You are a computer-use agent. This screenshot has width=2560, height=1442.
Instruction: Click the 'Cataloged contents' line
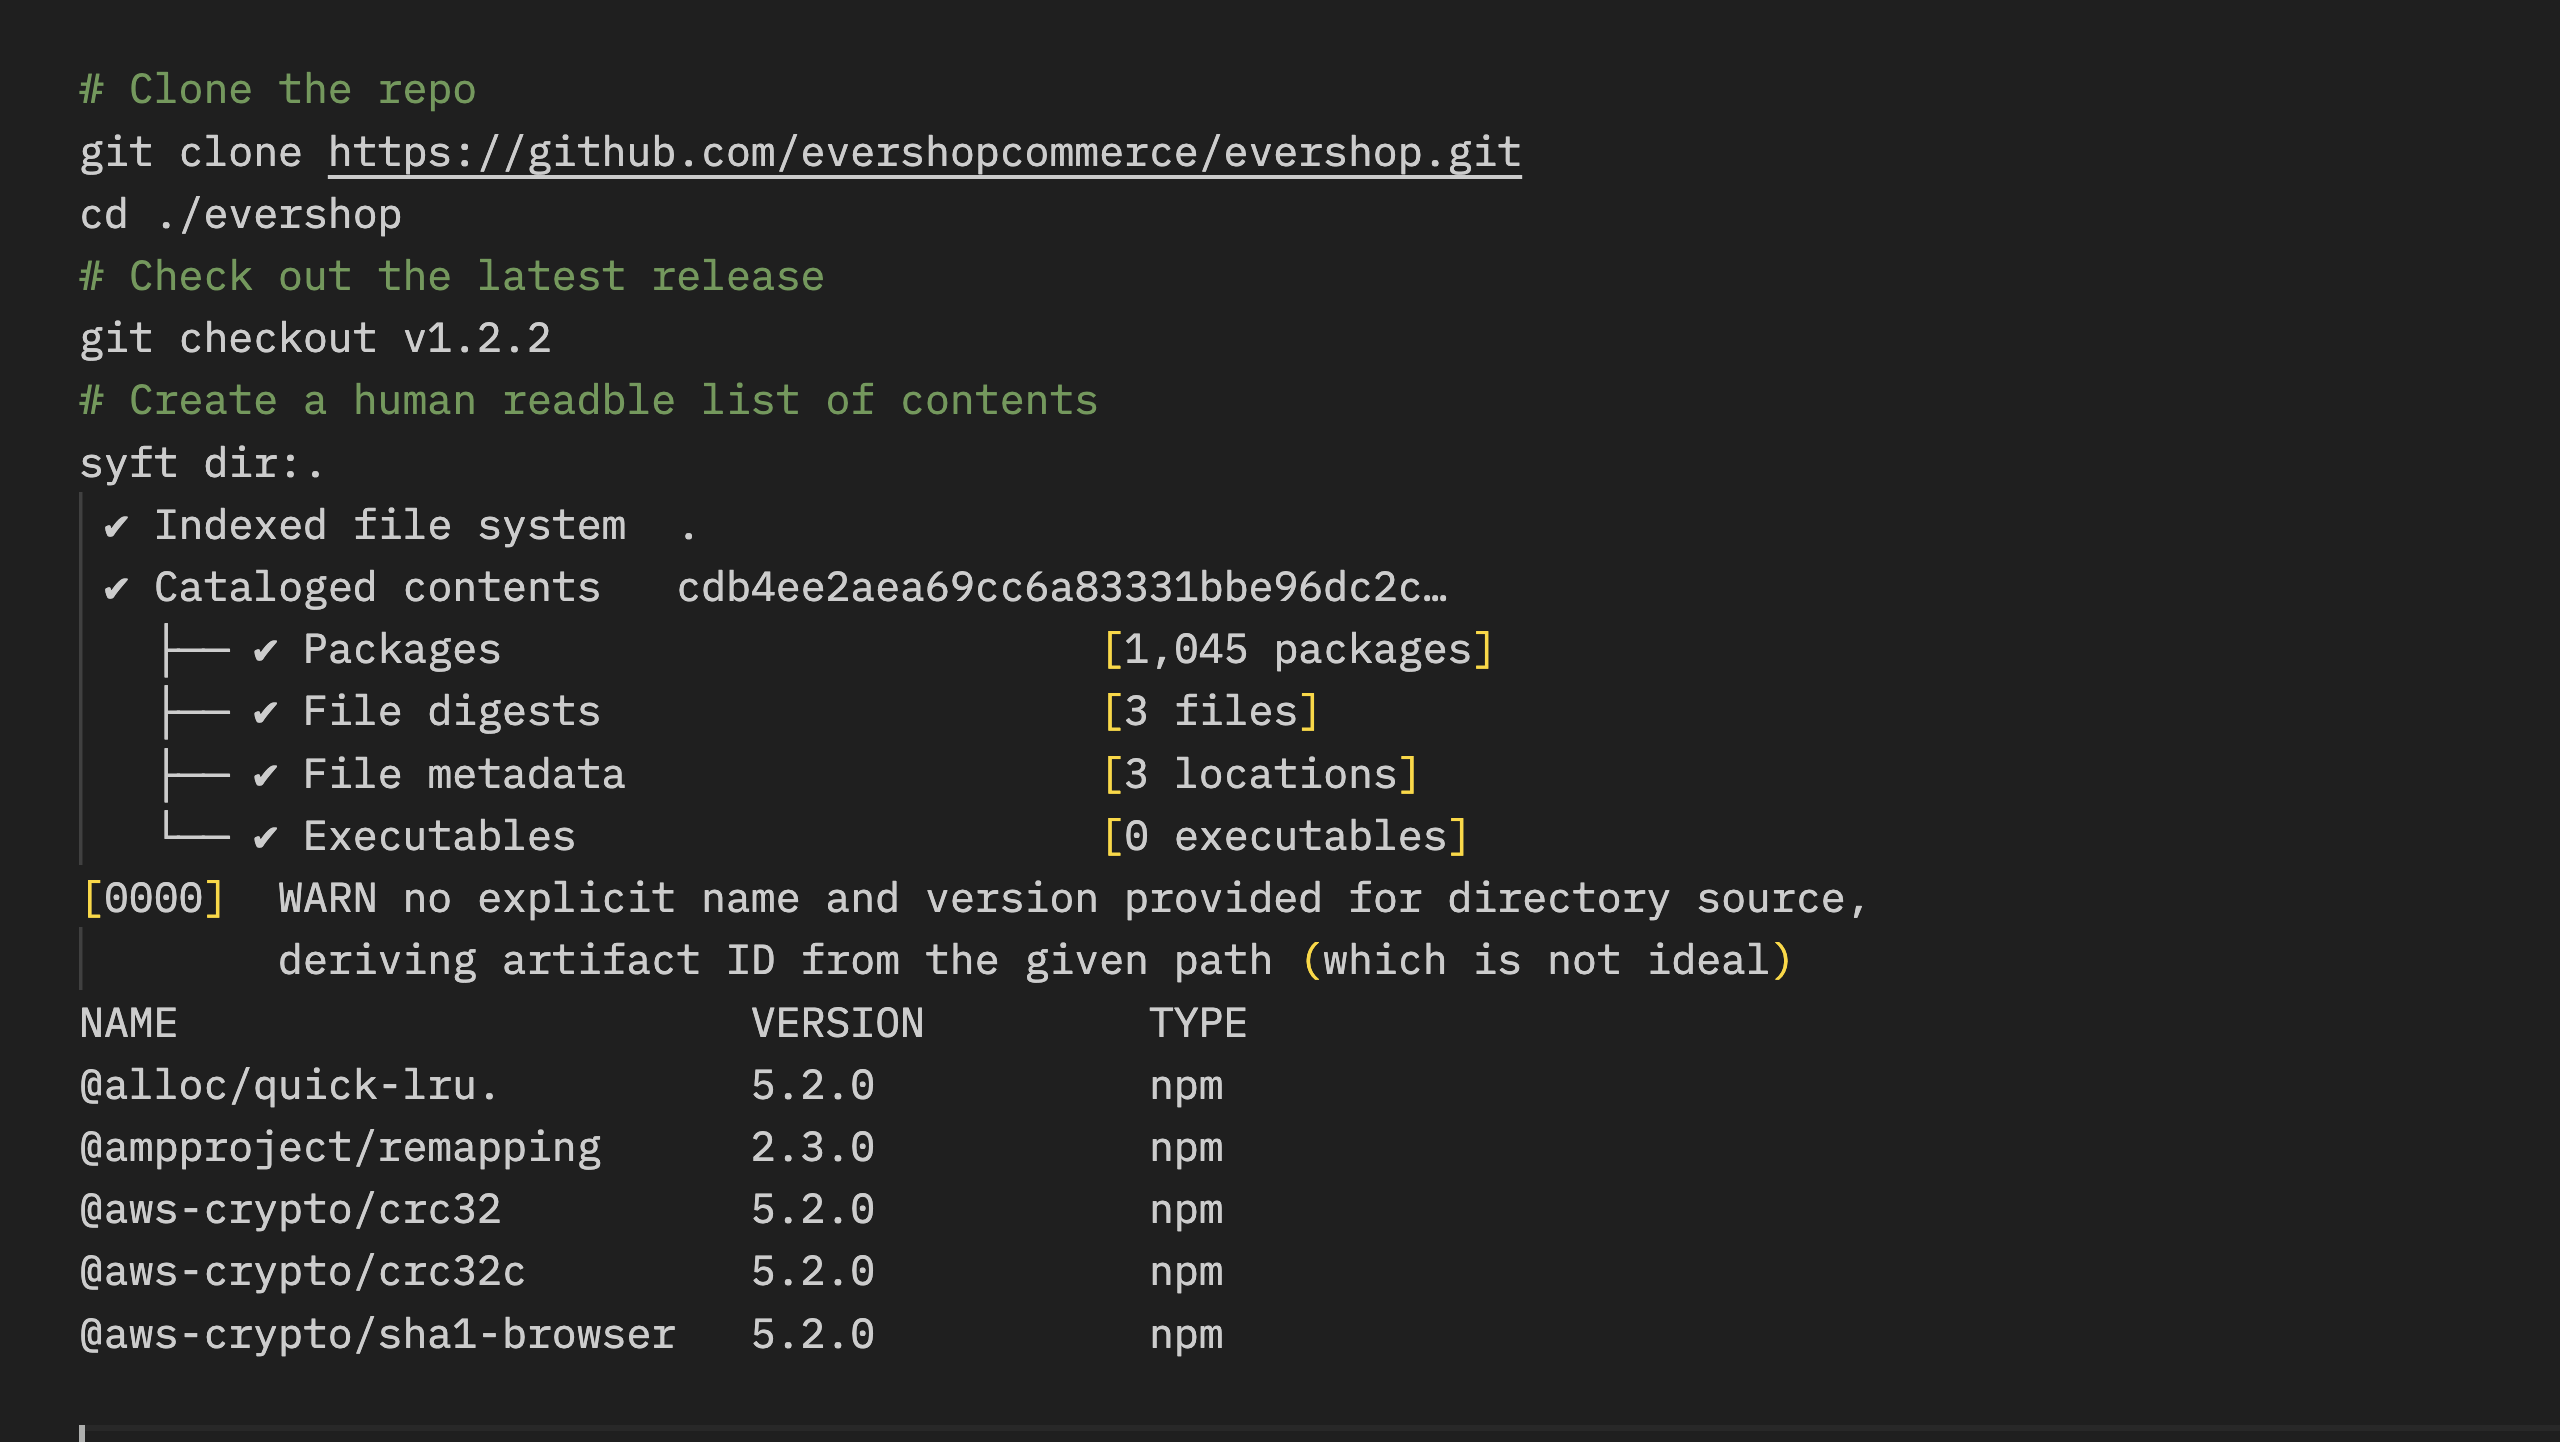click(353, 588)
